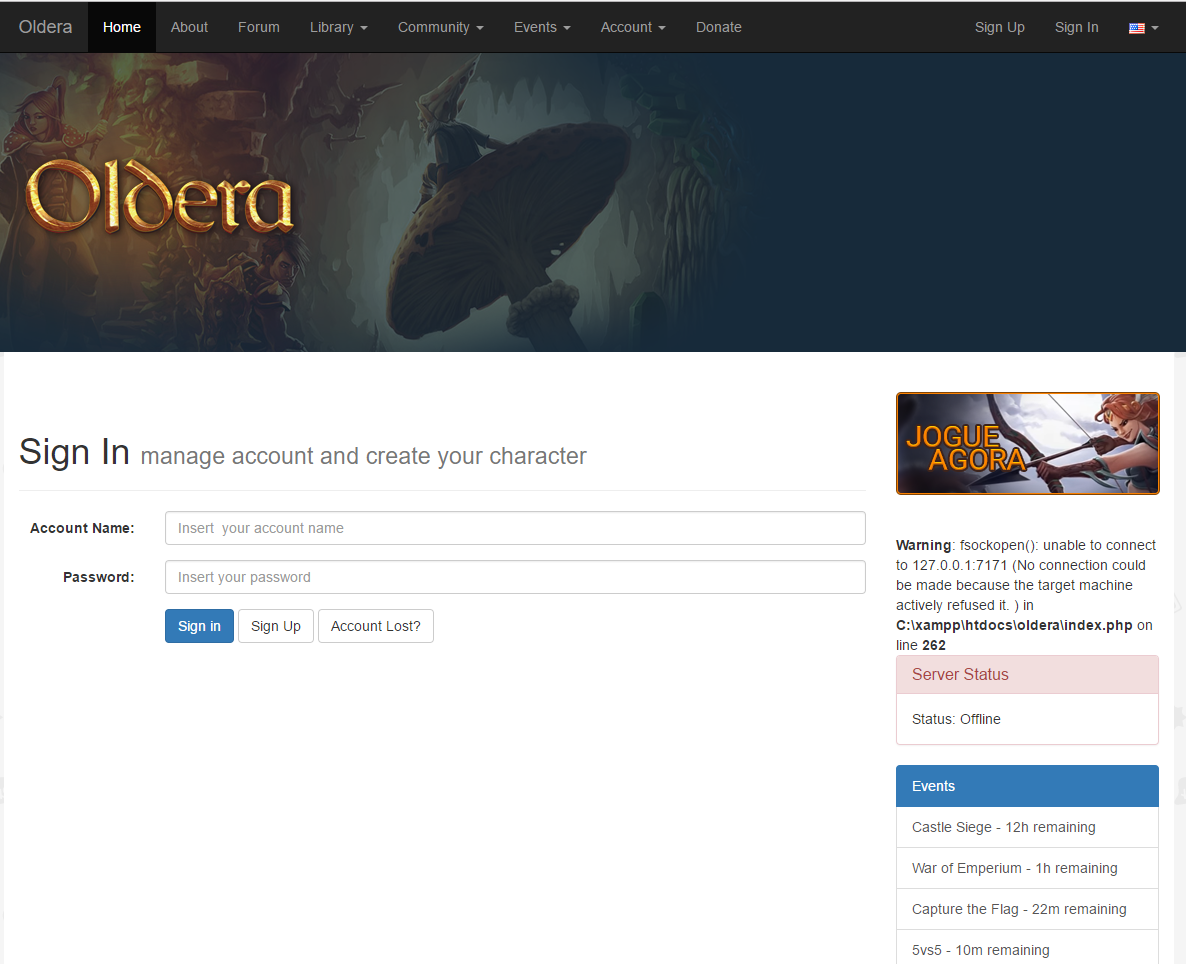Screen dimensions: 1186x964
Task: Go to the About page
Action: coord(189,27)
